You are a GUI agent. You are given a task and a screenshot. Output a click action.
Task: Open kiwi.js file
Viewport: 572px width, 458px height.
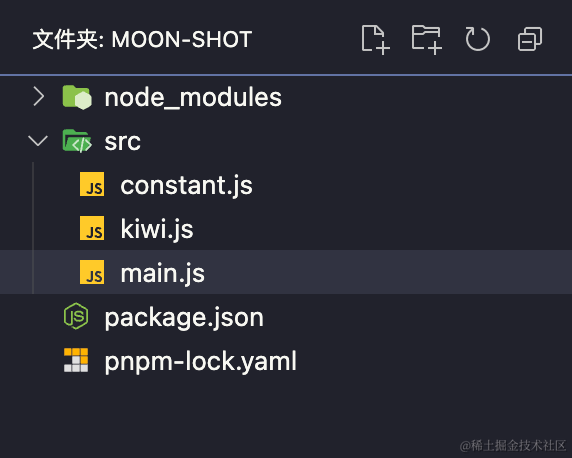pos(157,229)
